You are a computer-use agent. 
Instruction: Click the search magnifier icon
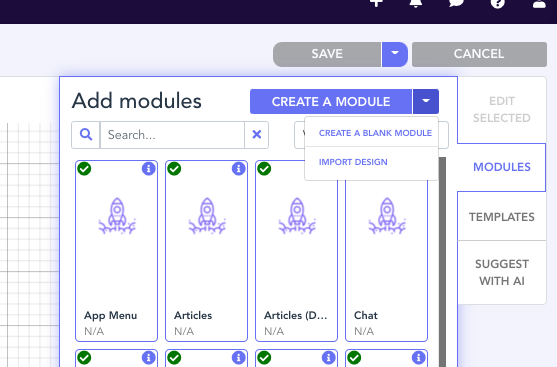[86, 135]
